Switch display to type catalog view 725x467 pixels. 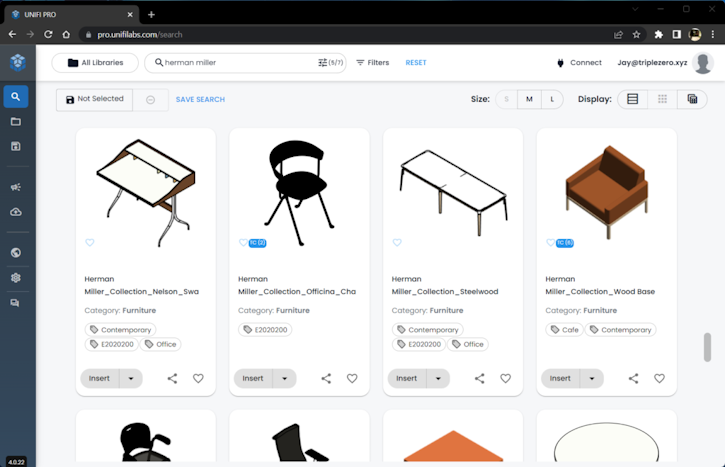click(x=692, y=99)
